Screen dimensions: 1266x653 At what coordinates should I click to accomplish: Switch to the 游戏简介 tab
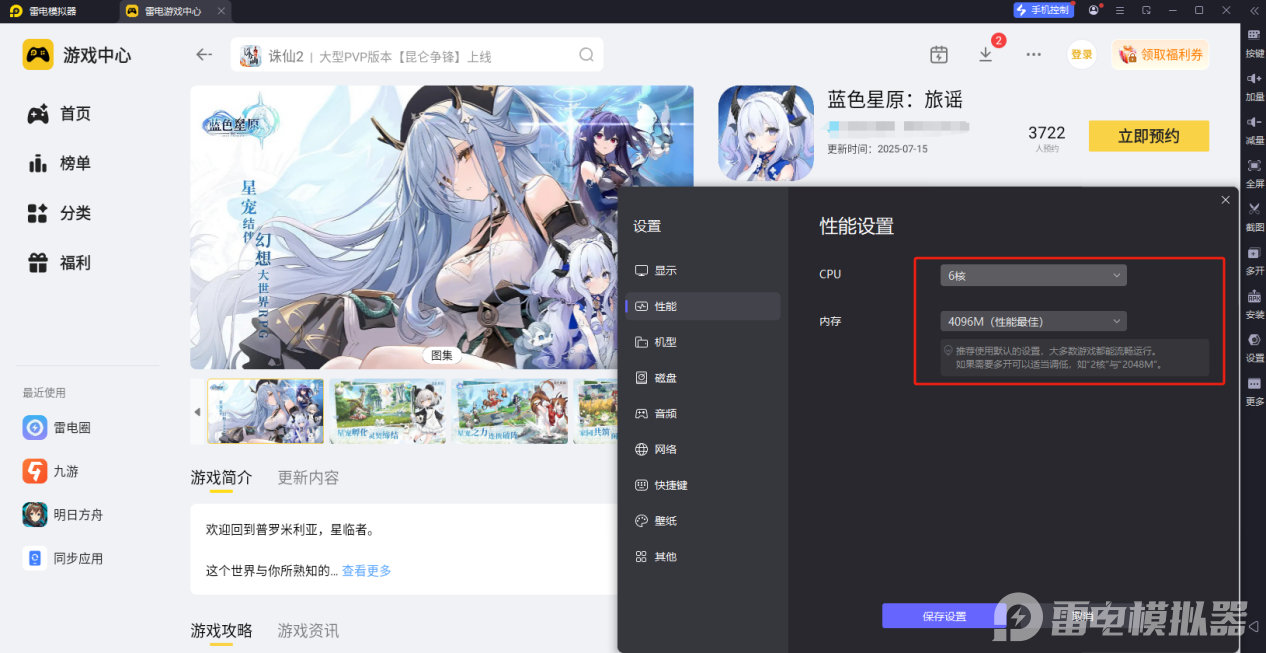221,478
